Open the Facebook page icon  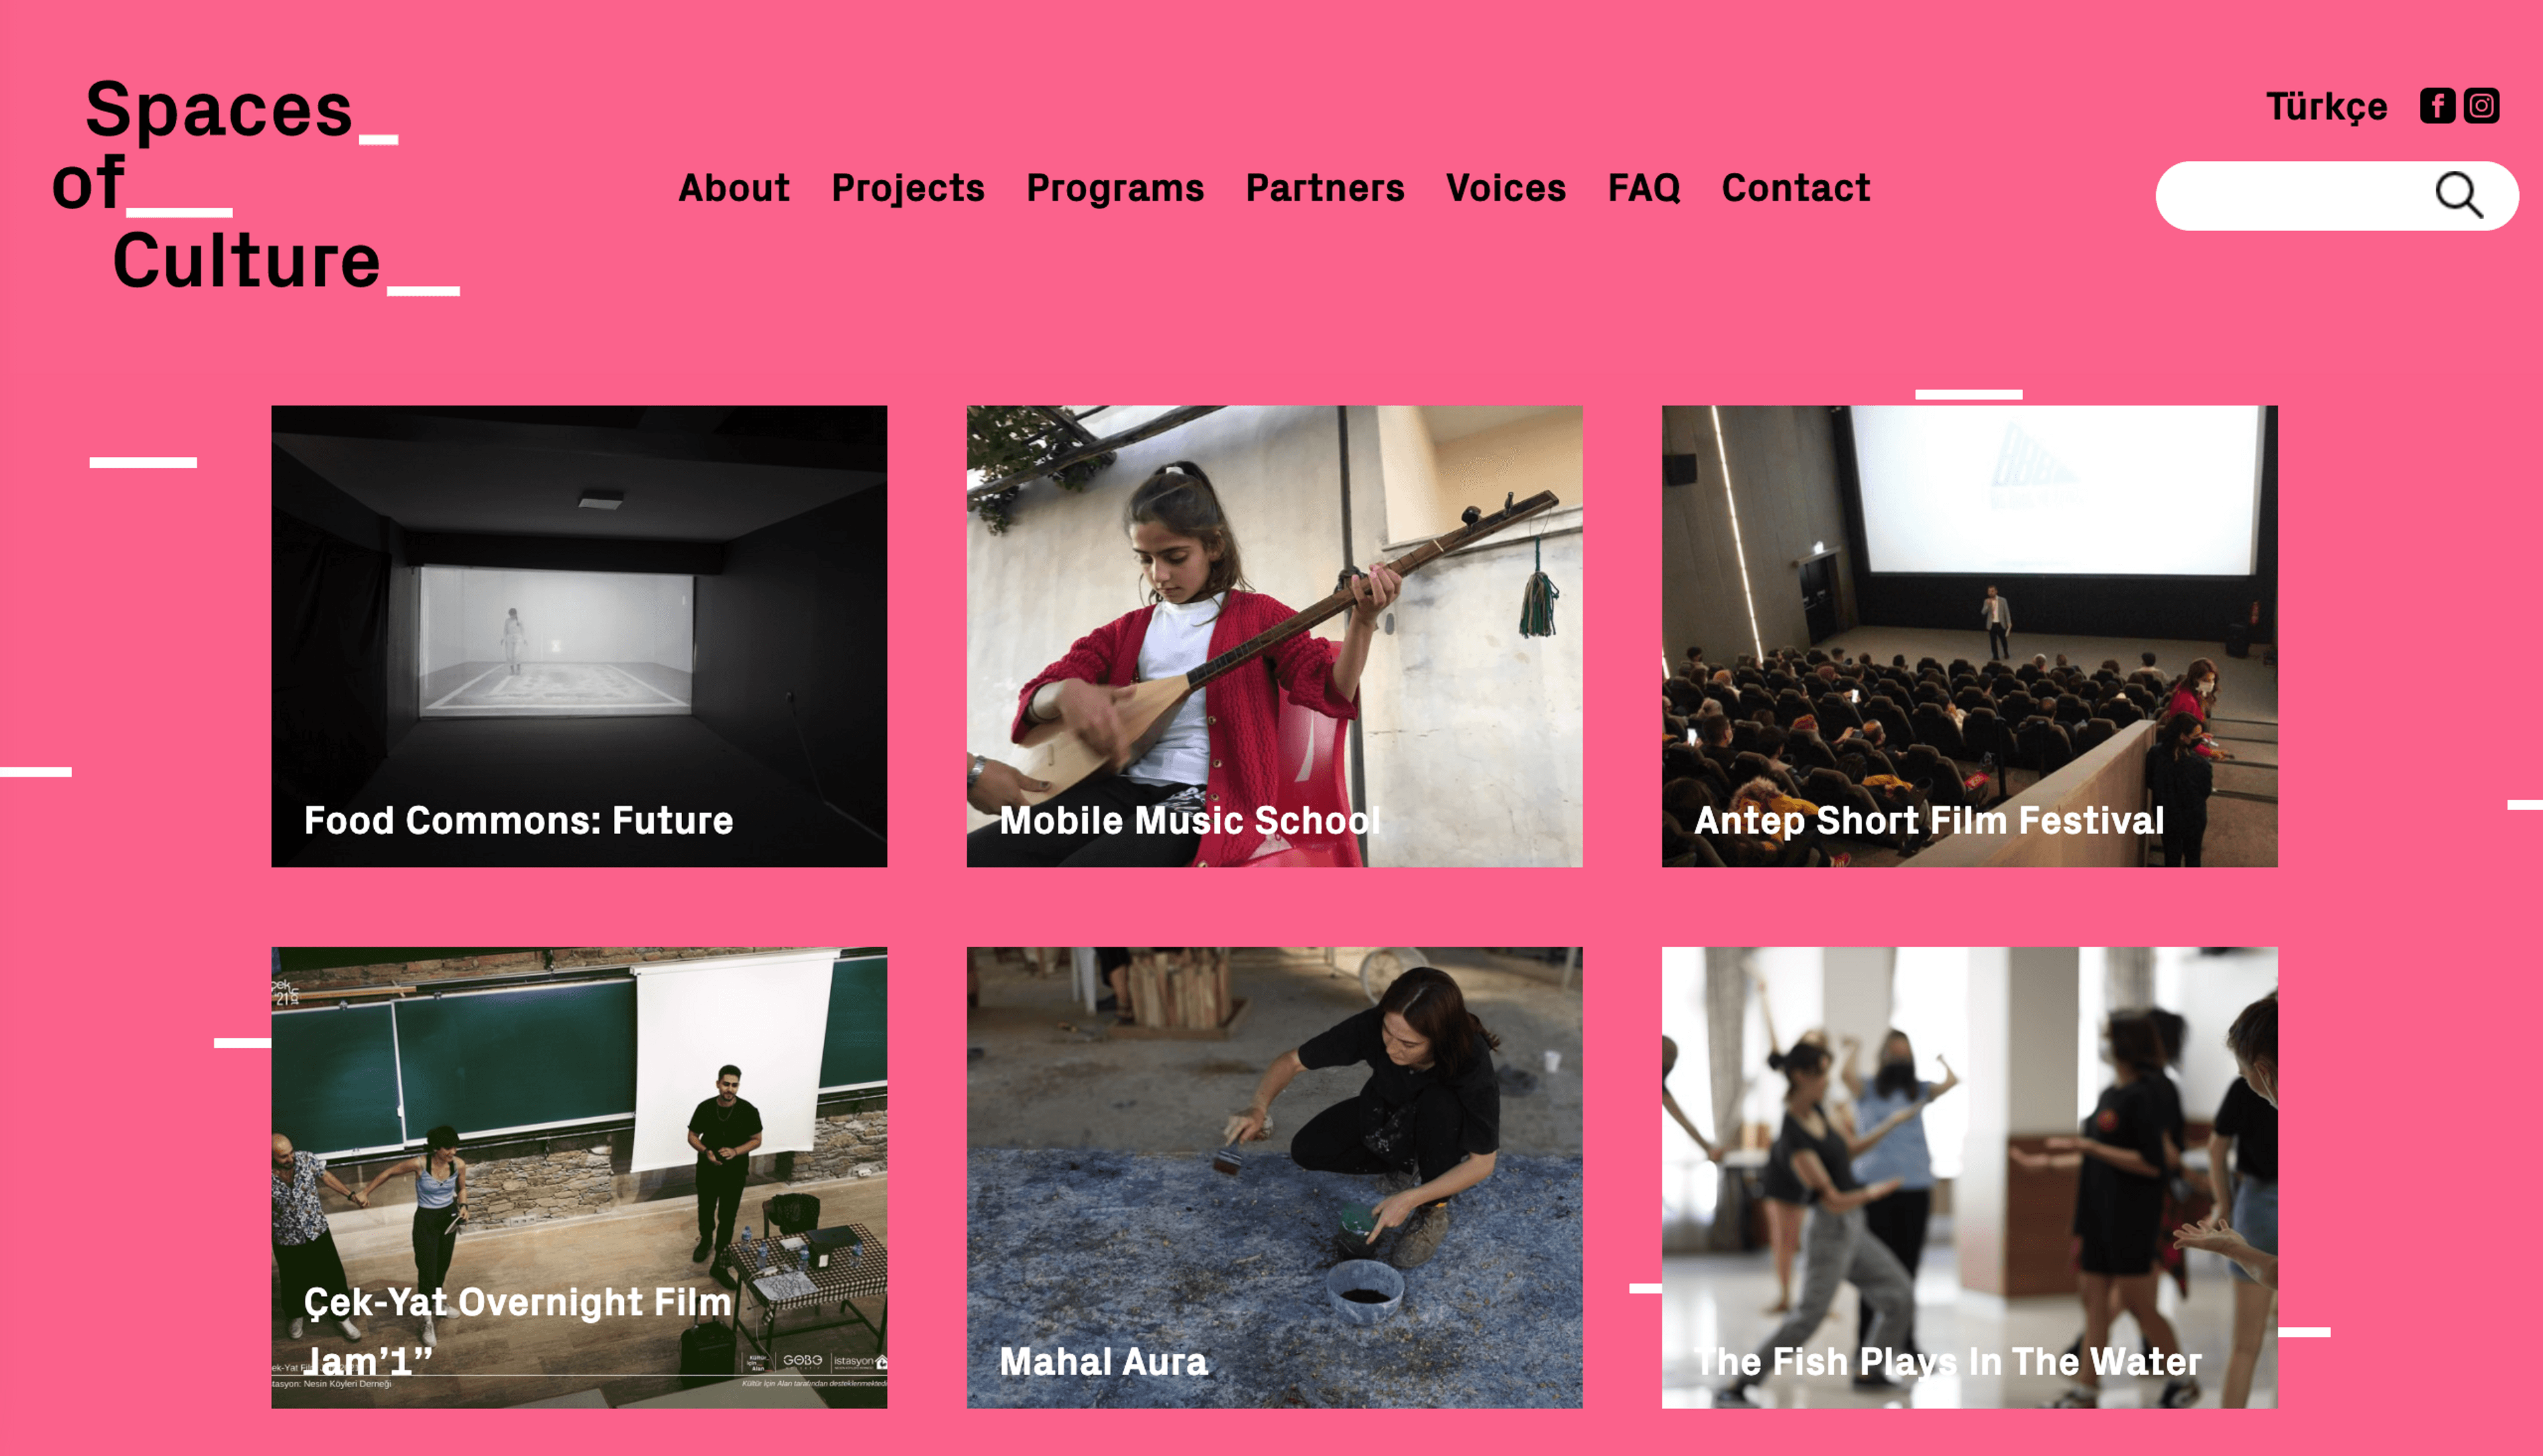pos(2437,106)
